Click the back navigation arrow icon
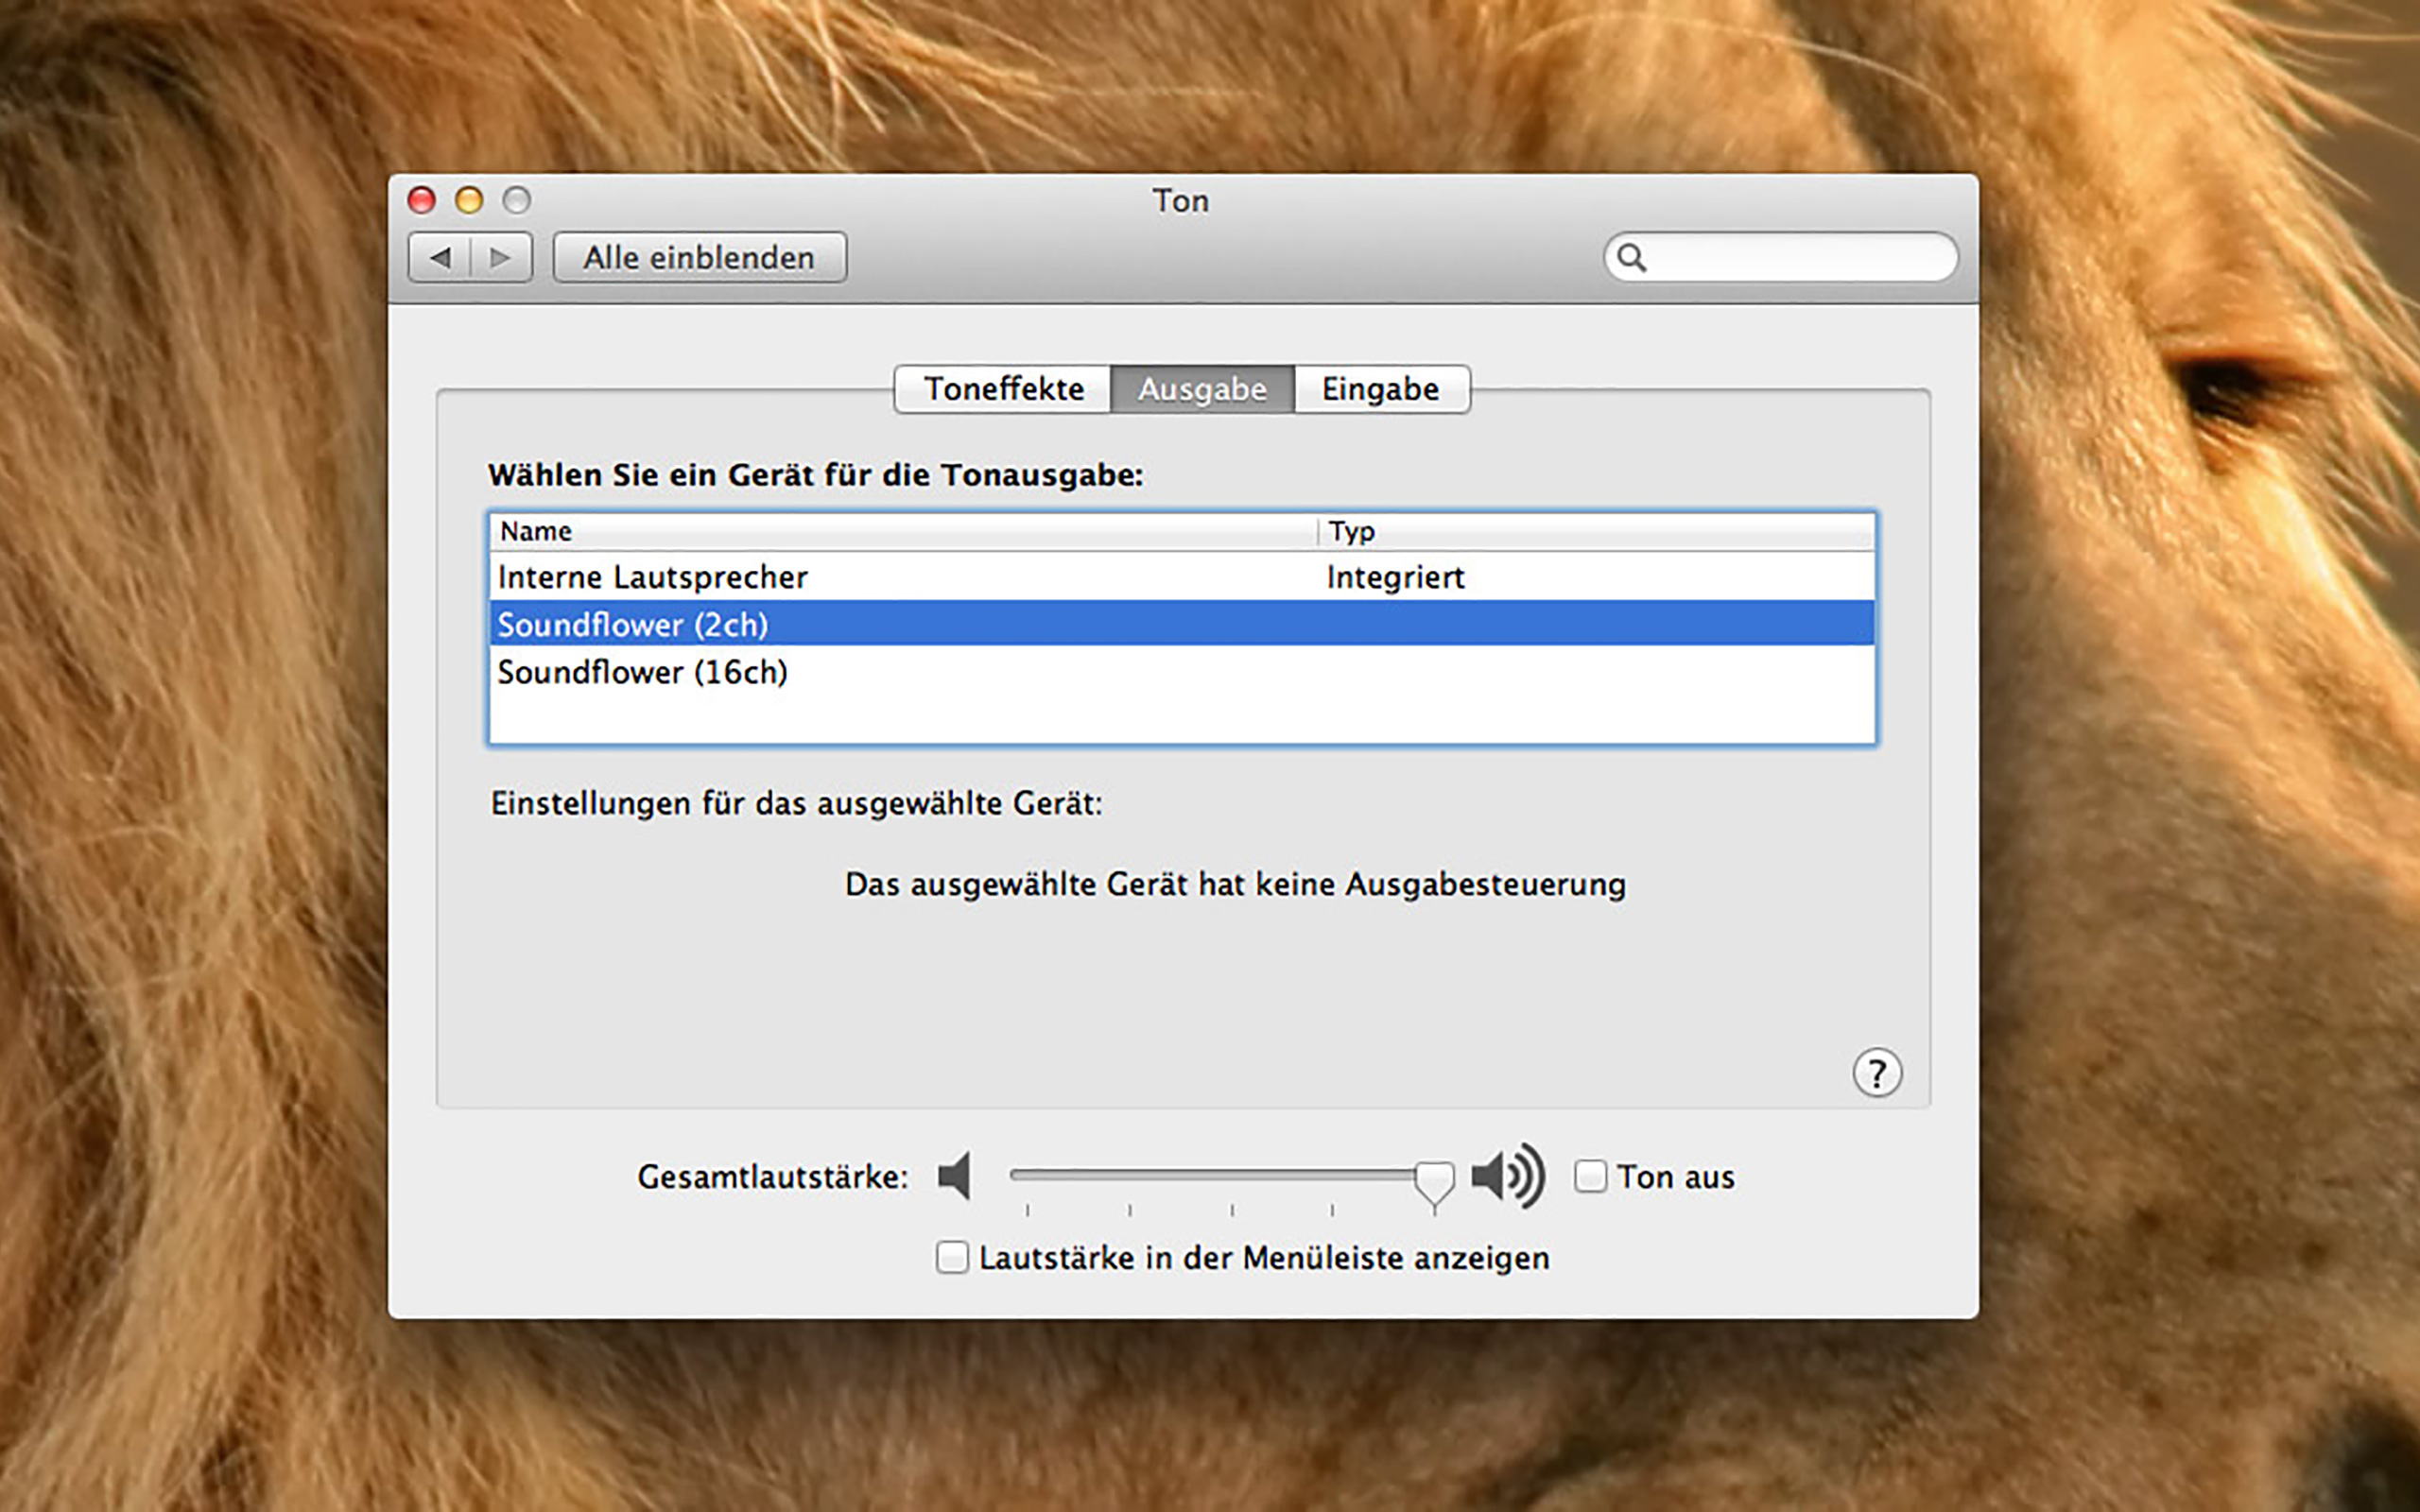Image resolution: width=2420 pixels, height=1512 pixels. tap(441, 258)
